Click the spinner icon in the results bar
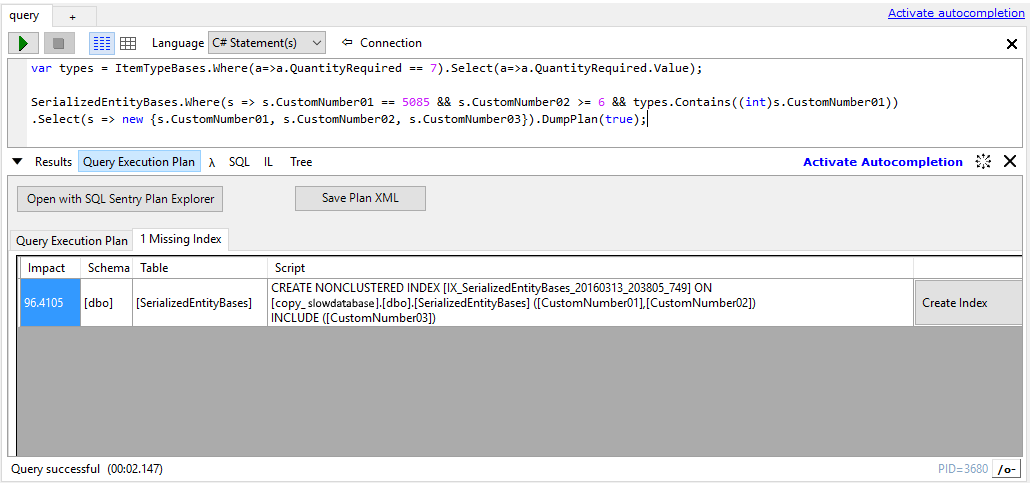The width and height of the screenshot is (1030, 483). click(x=983, y=162)
